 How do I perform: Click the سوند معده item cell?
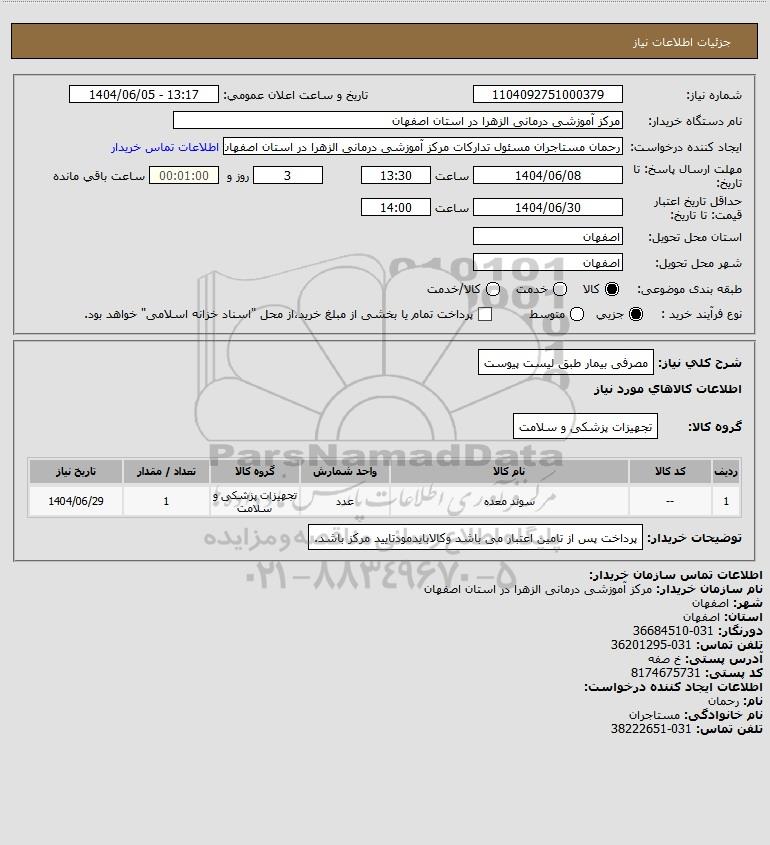509,501
